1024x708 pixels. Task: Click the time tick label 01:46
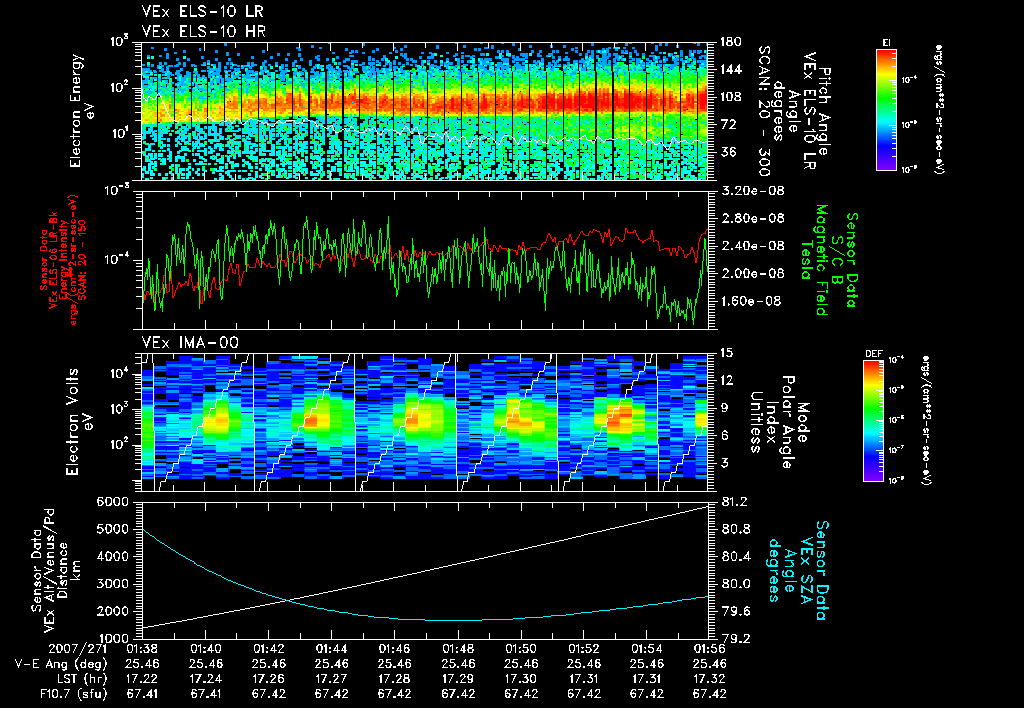(x=394, y=649)
